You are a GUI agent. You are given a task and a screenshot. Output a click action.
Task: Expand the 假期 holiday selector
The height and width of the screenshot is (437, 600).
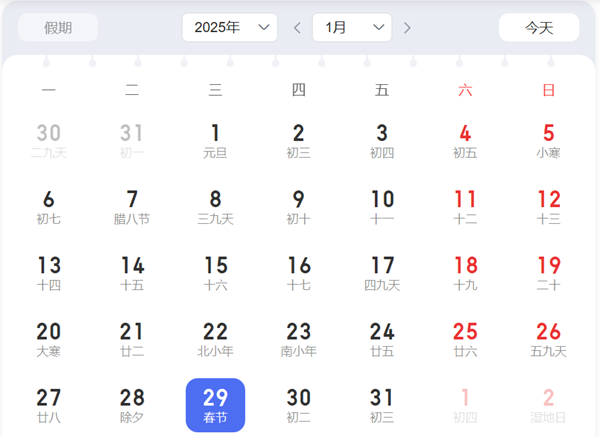(58, 28)
